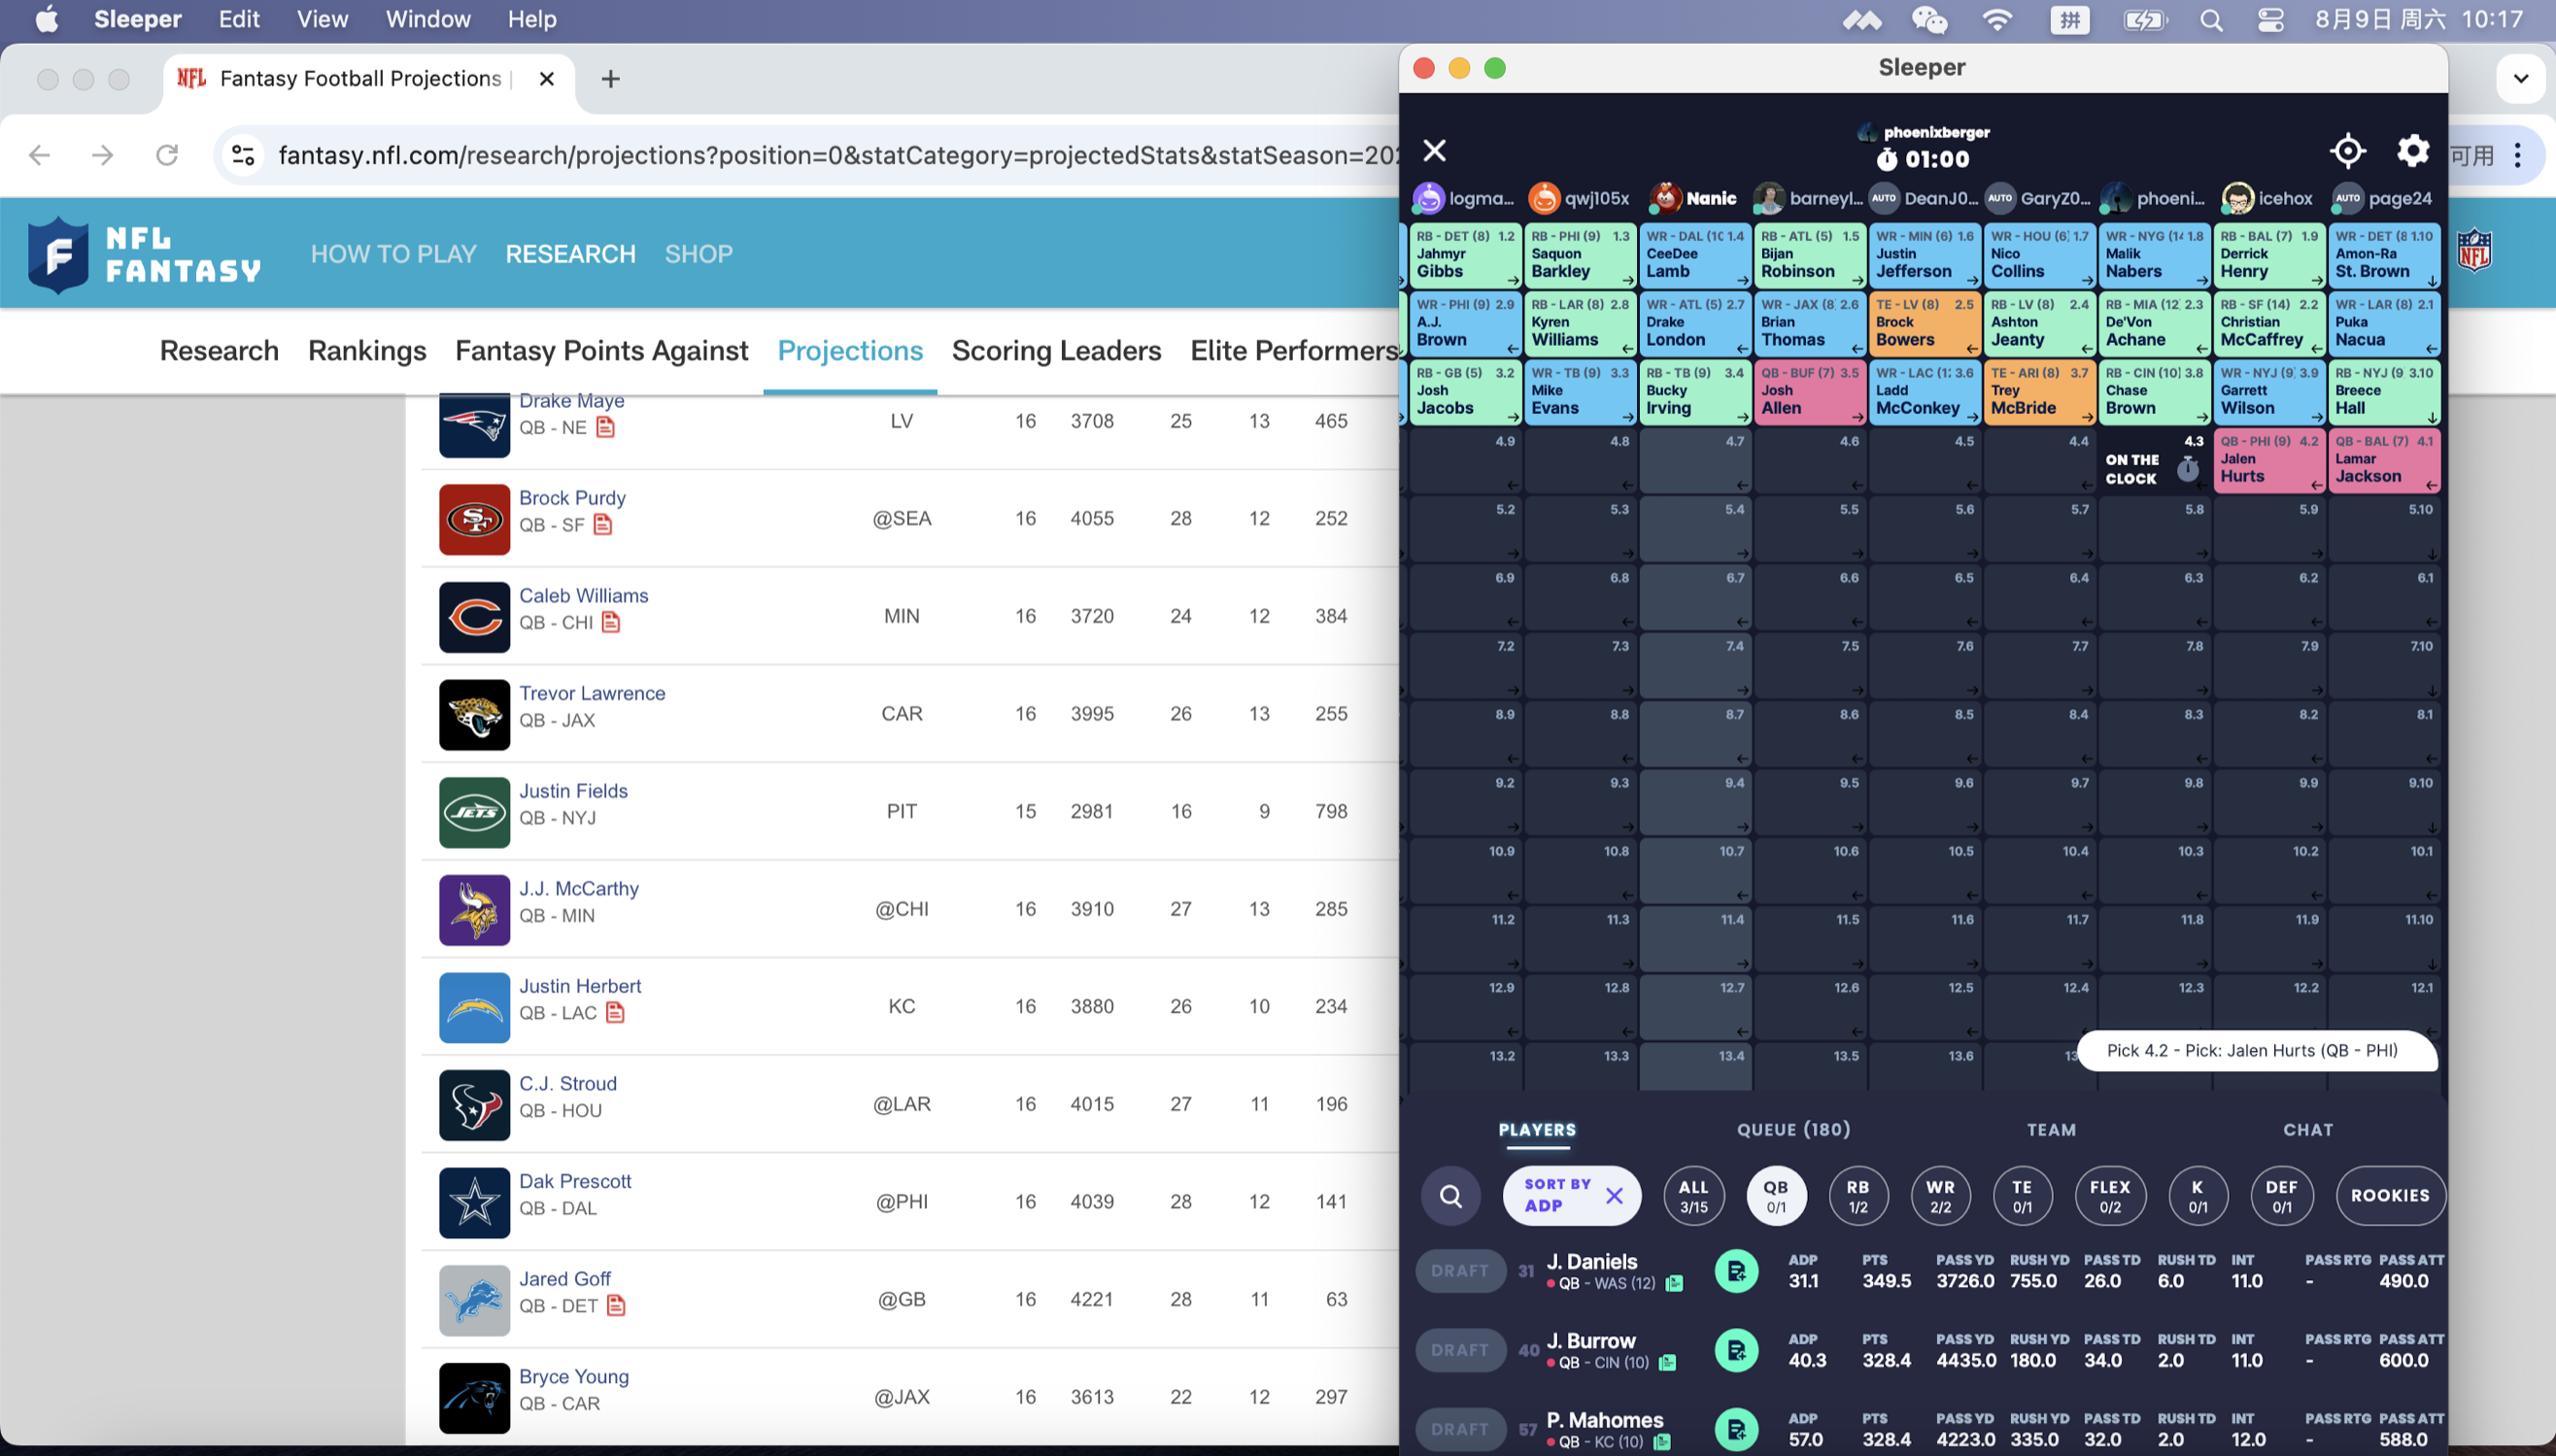Click the fantasy.nfl.com address bar URL
The height and width of the screenshot is (1456, 2556).
click(x=836, y=155)
